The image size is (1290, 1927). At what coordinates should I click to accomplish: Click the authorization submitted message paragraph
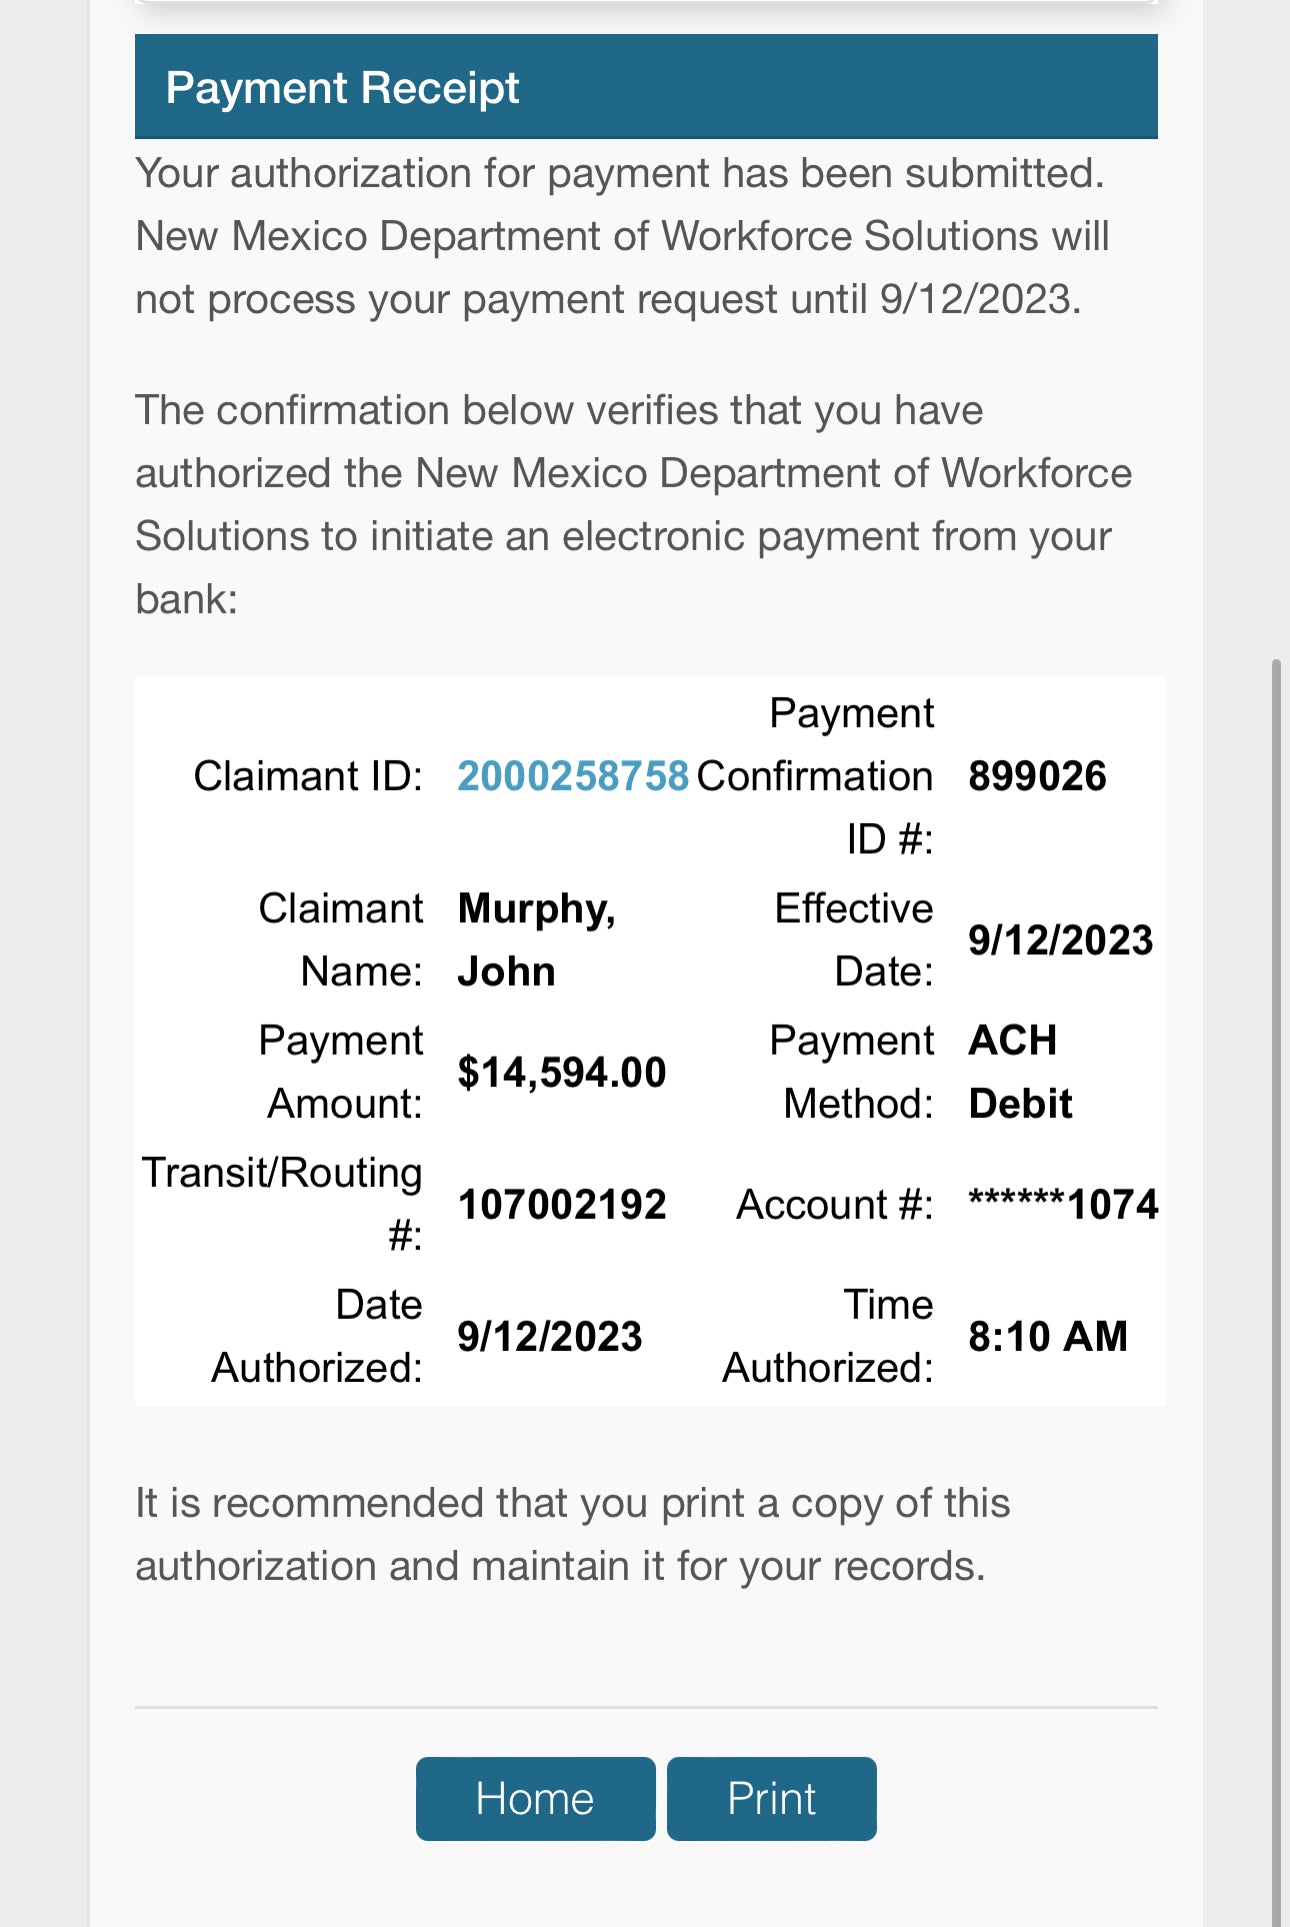click(622, 236)
